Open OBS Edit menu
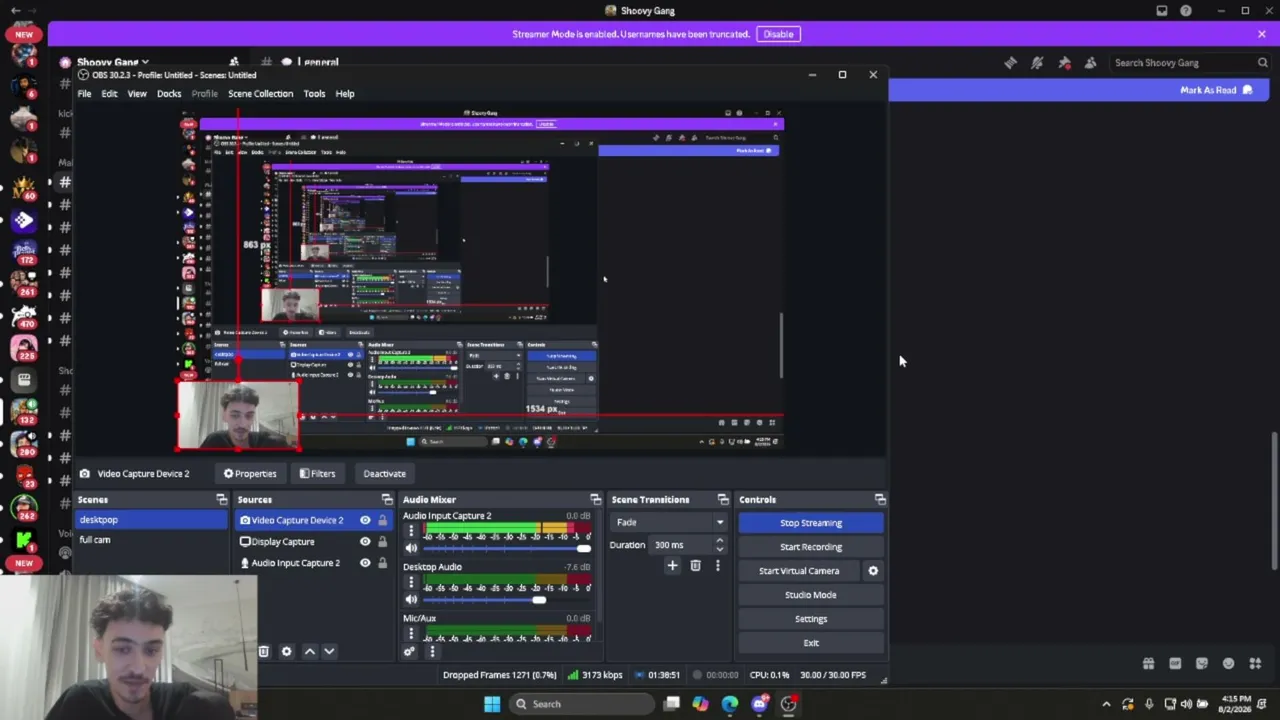The height and width of the screenshot is (720, 1280). (x=109, y=94)
